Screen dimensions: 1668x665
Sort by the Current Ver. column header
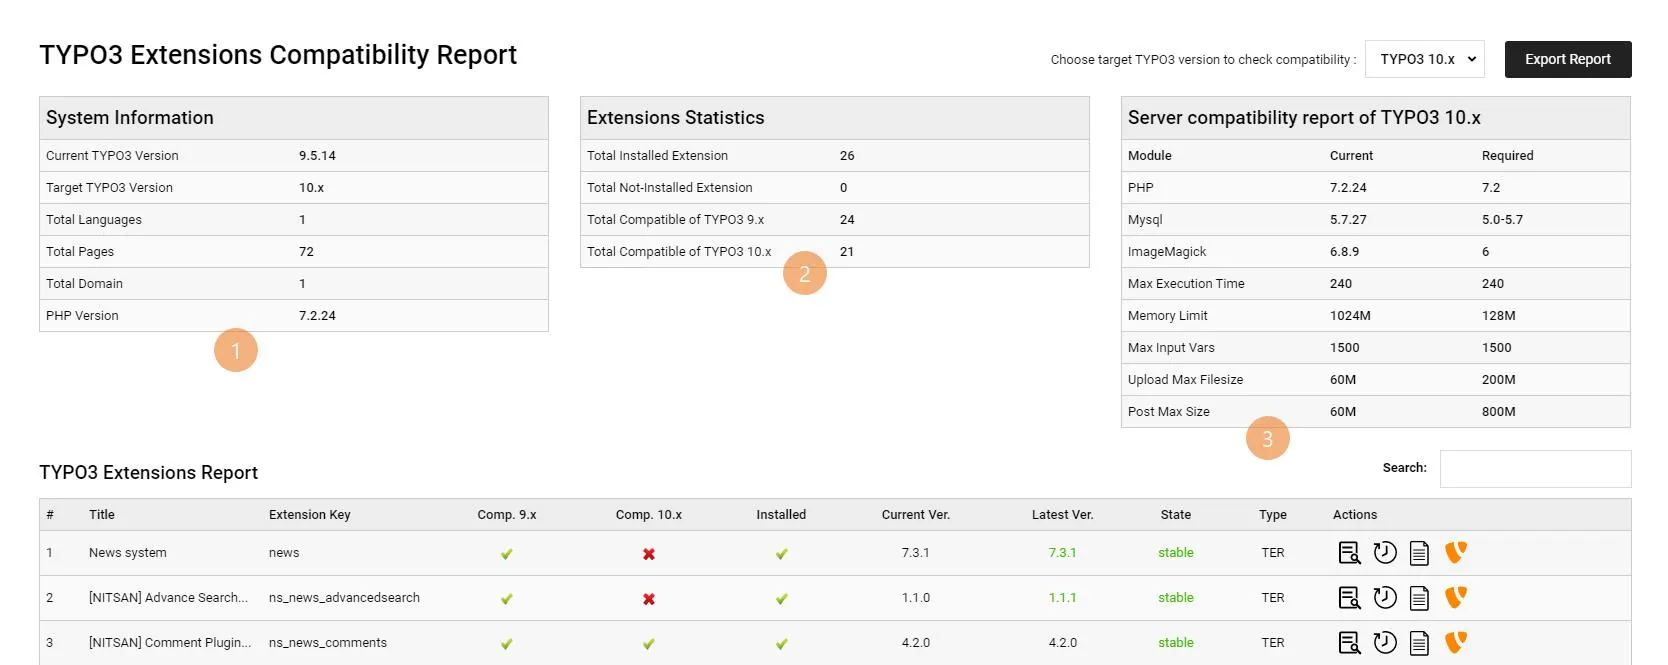916,515
